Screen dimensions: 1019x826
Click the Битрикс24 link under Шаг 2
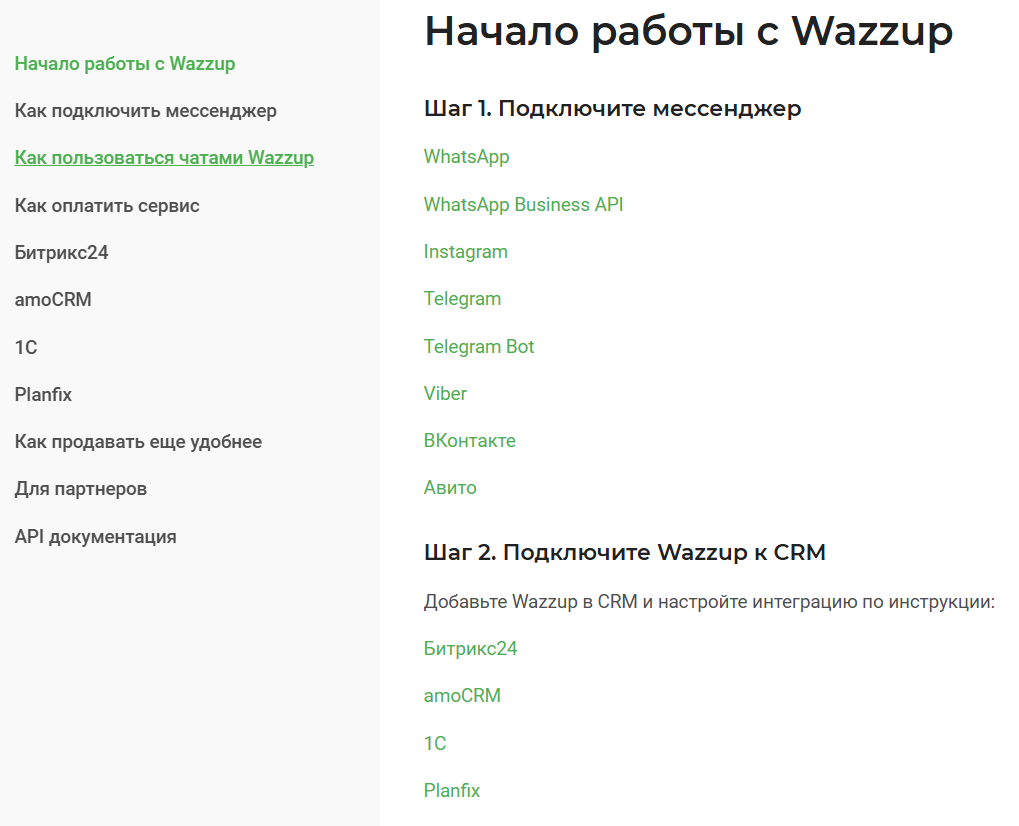tap(470, 649)
